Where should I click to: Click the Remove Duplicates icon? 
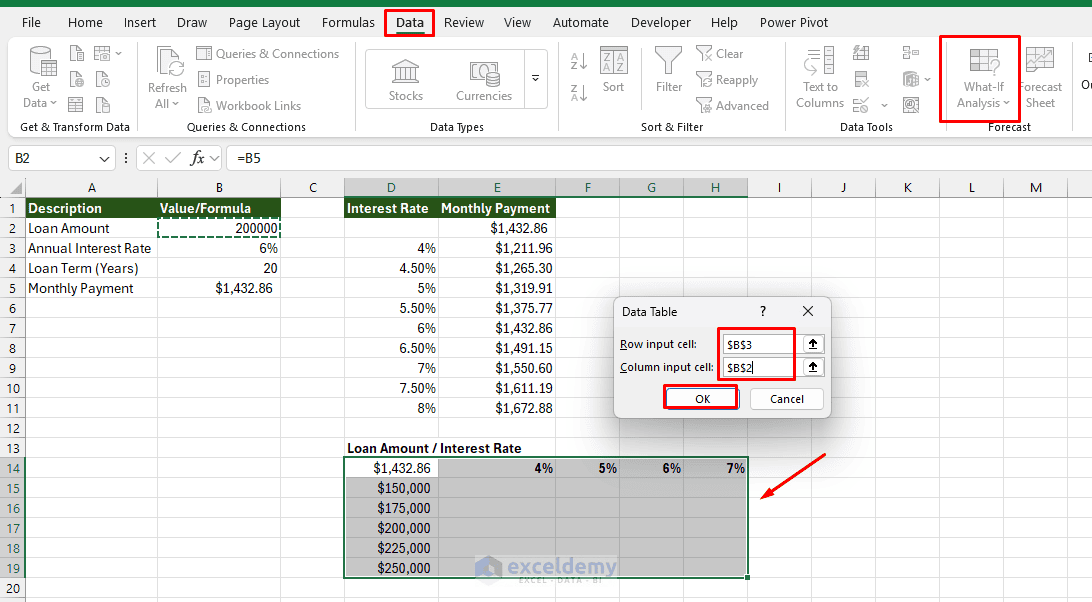point(861,79)
